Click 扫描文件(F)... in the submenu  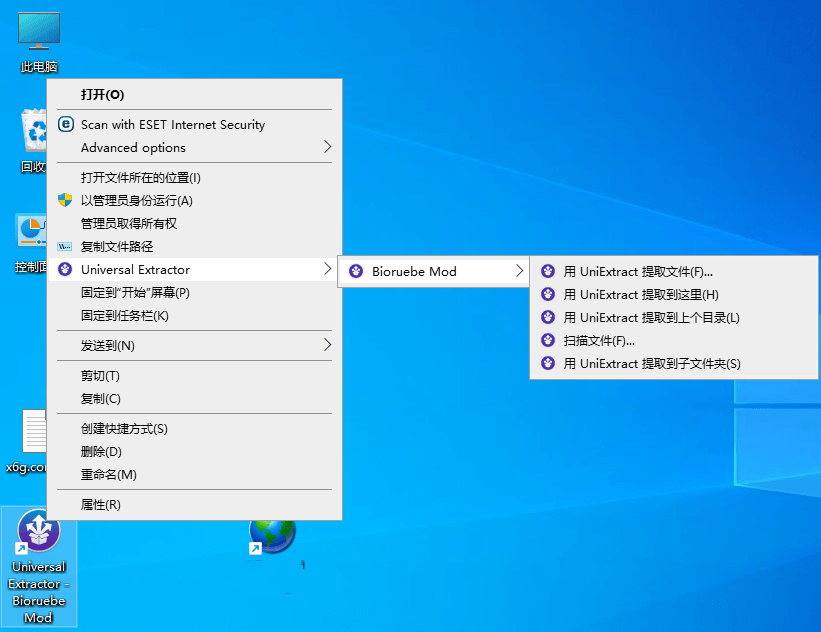(x=599, y=340)
